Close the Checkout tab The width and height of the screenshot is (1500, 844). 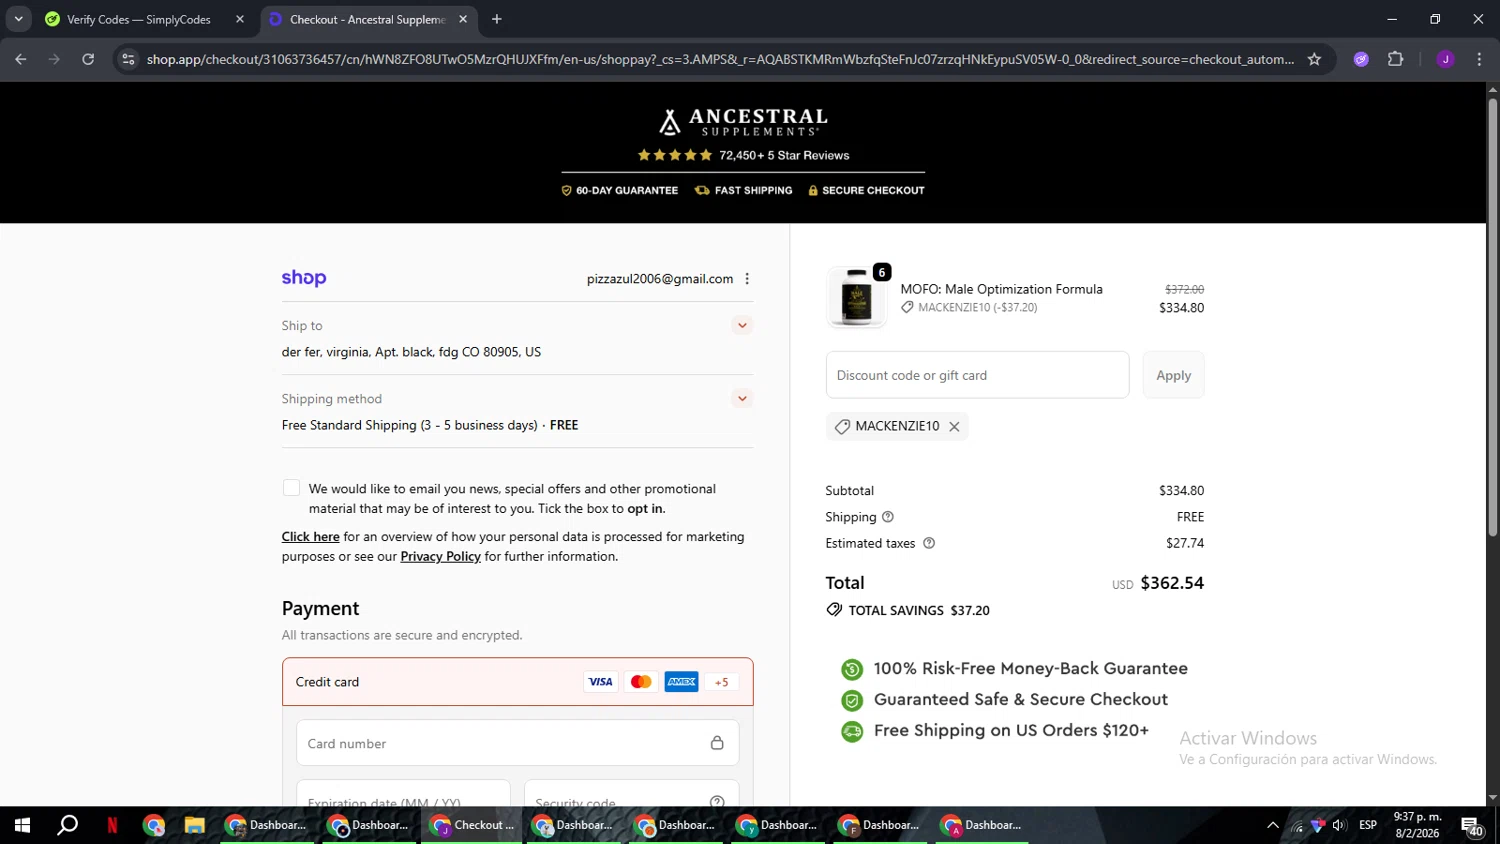pyautogui.click(x=463, y=19)
